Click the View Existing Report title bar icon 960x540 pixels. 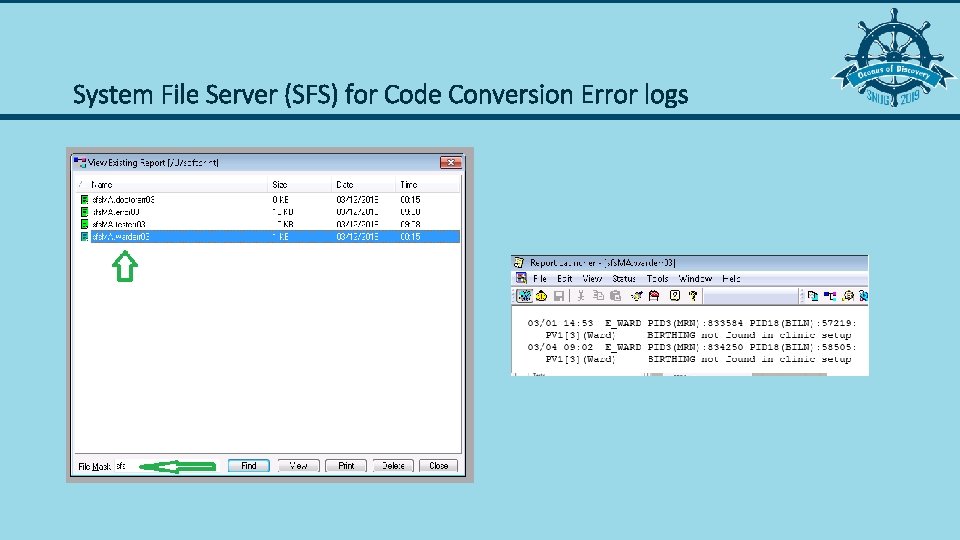click(x=80, y=162)
